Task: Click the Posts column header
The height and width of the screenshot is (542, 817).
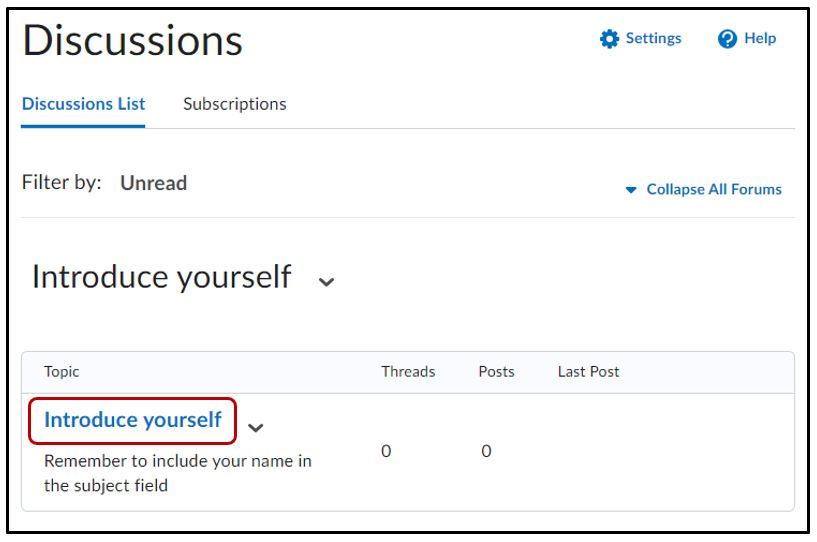Action: (496, 371)
